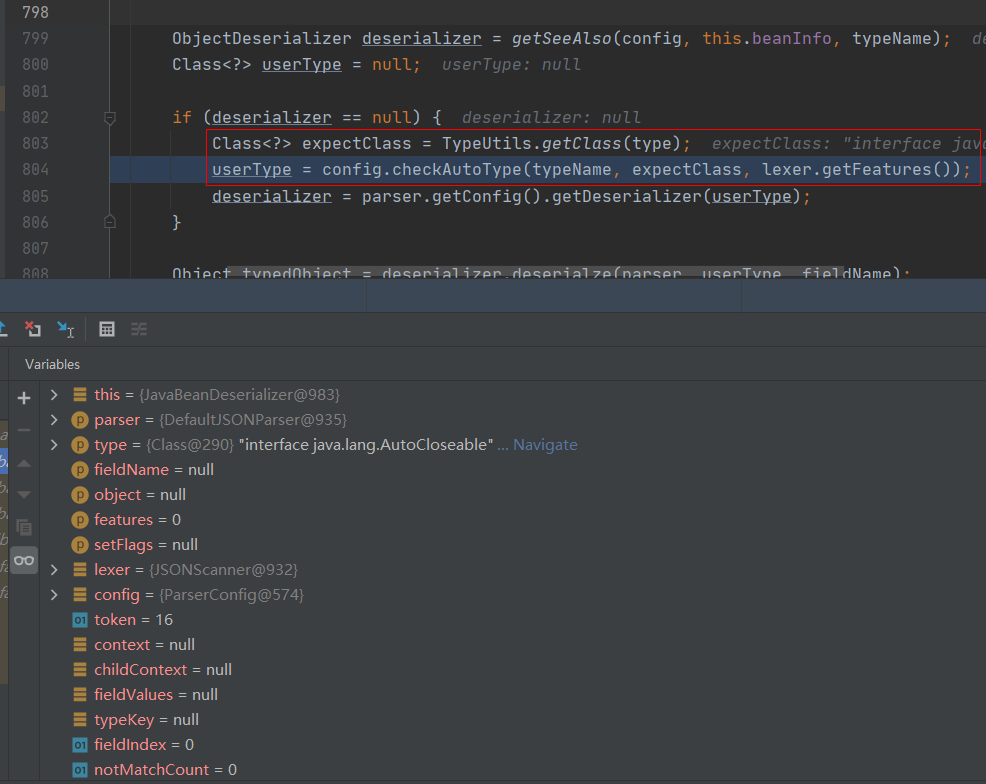Toggle Show Watches glasses button
Screen dimensions: 986x784
coord(24,560)
